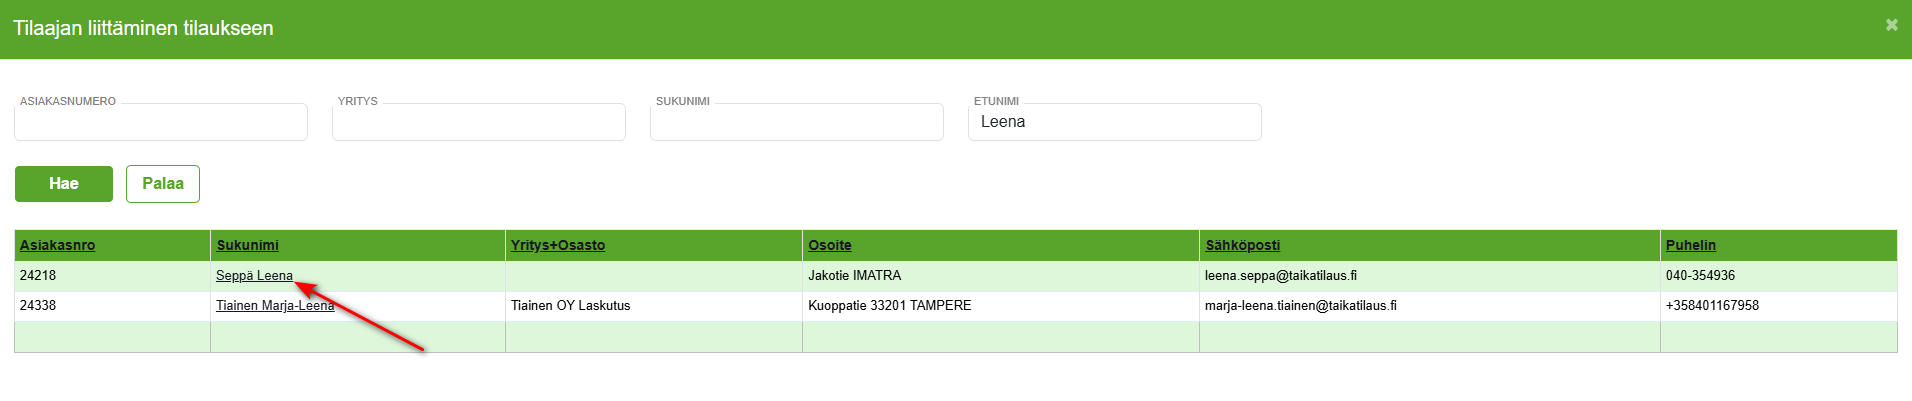Click the Palaa back button
This screenshot has width=1912, height=401.
coord(163,184)
